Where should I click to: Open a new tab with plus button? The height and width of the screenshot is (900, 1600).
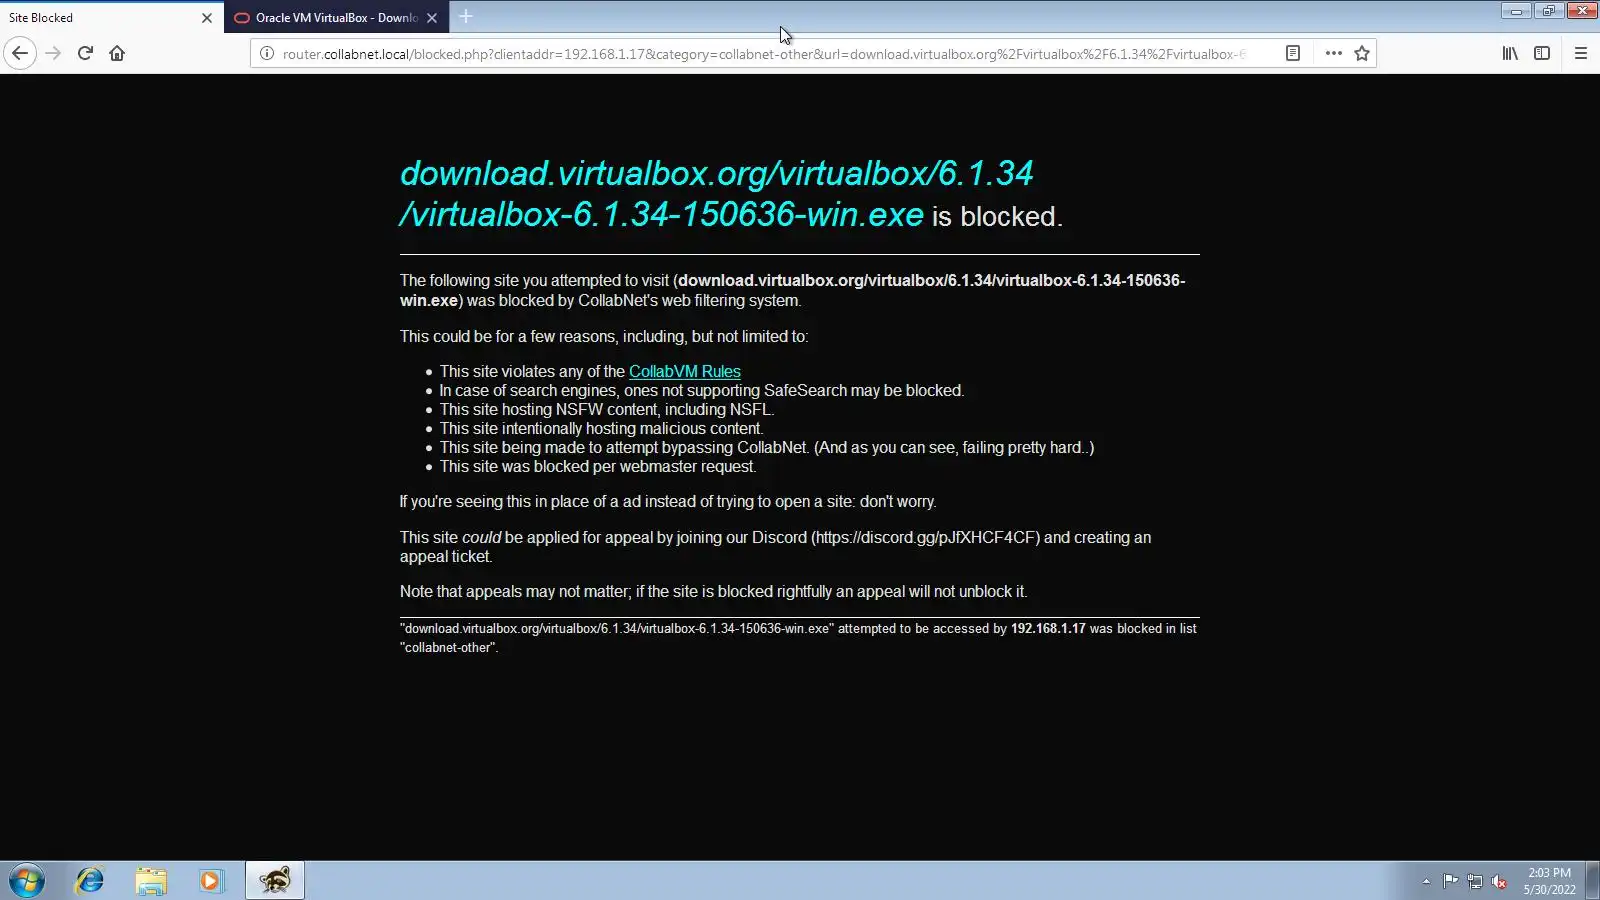466,16
